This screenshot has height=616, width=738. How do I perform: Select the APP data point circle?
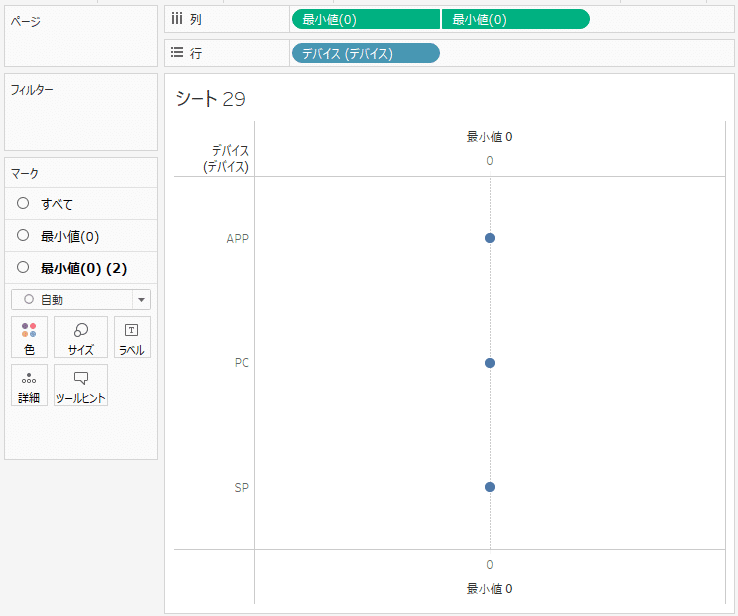click(x=490, y=238)
